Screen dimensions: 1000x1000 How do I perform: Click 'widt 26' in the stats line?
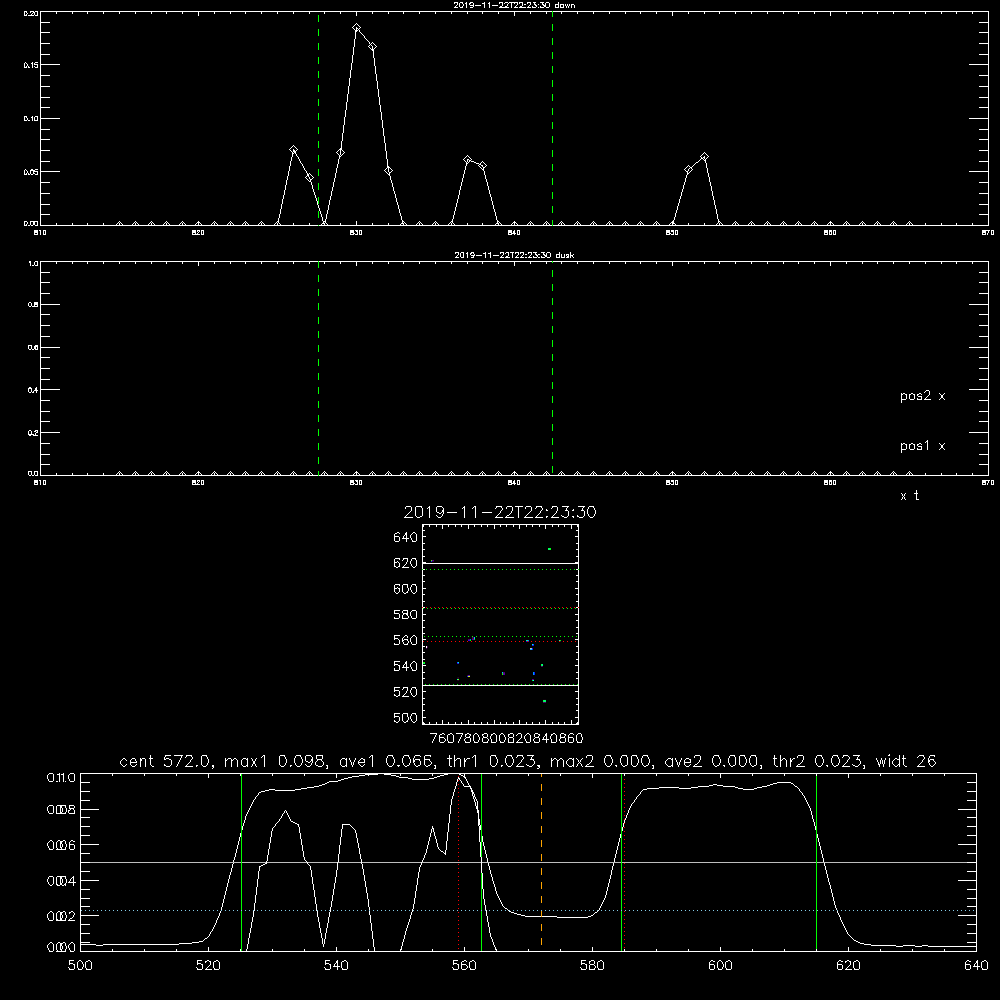click(906, 761)
